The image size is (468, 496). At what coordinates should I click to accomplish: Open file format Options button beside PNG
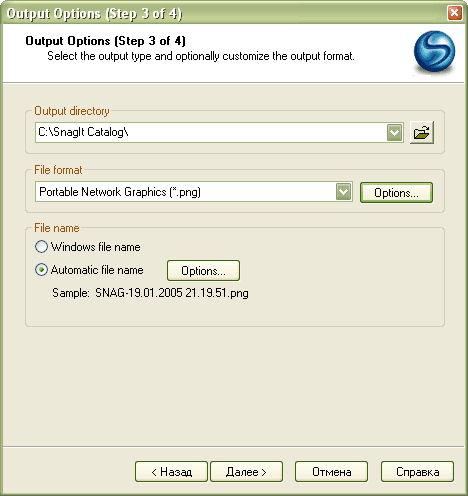[x=396, y=192]
